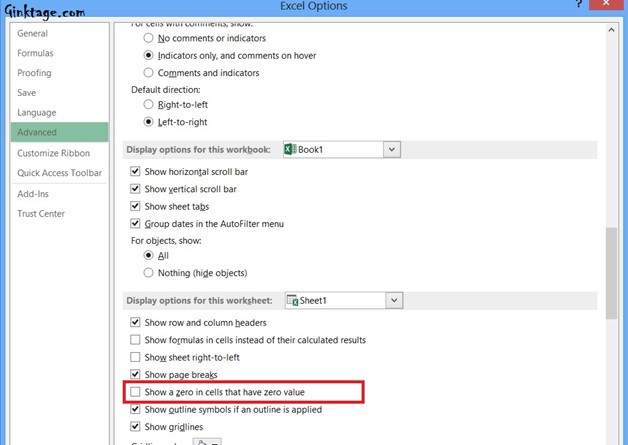Image resolution: width=628 pixels, height=445 pixels.
Task: Enable Show a zero in zero-value cells
Action: point(135,392)
